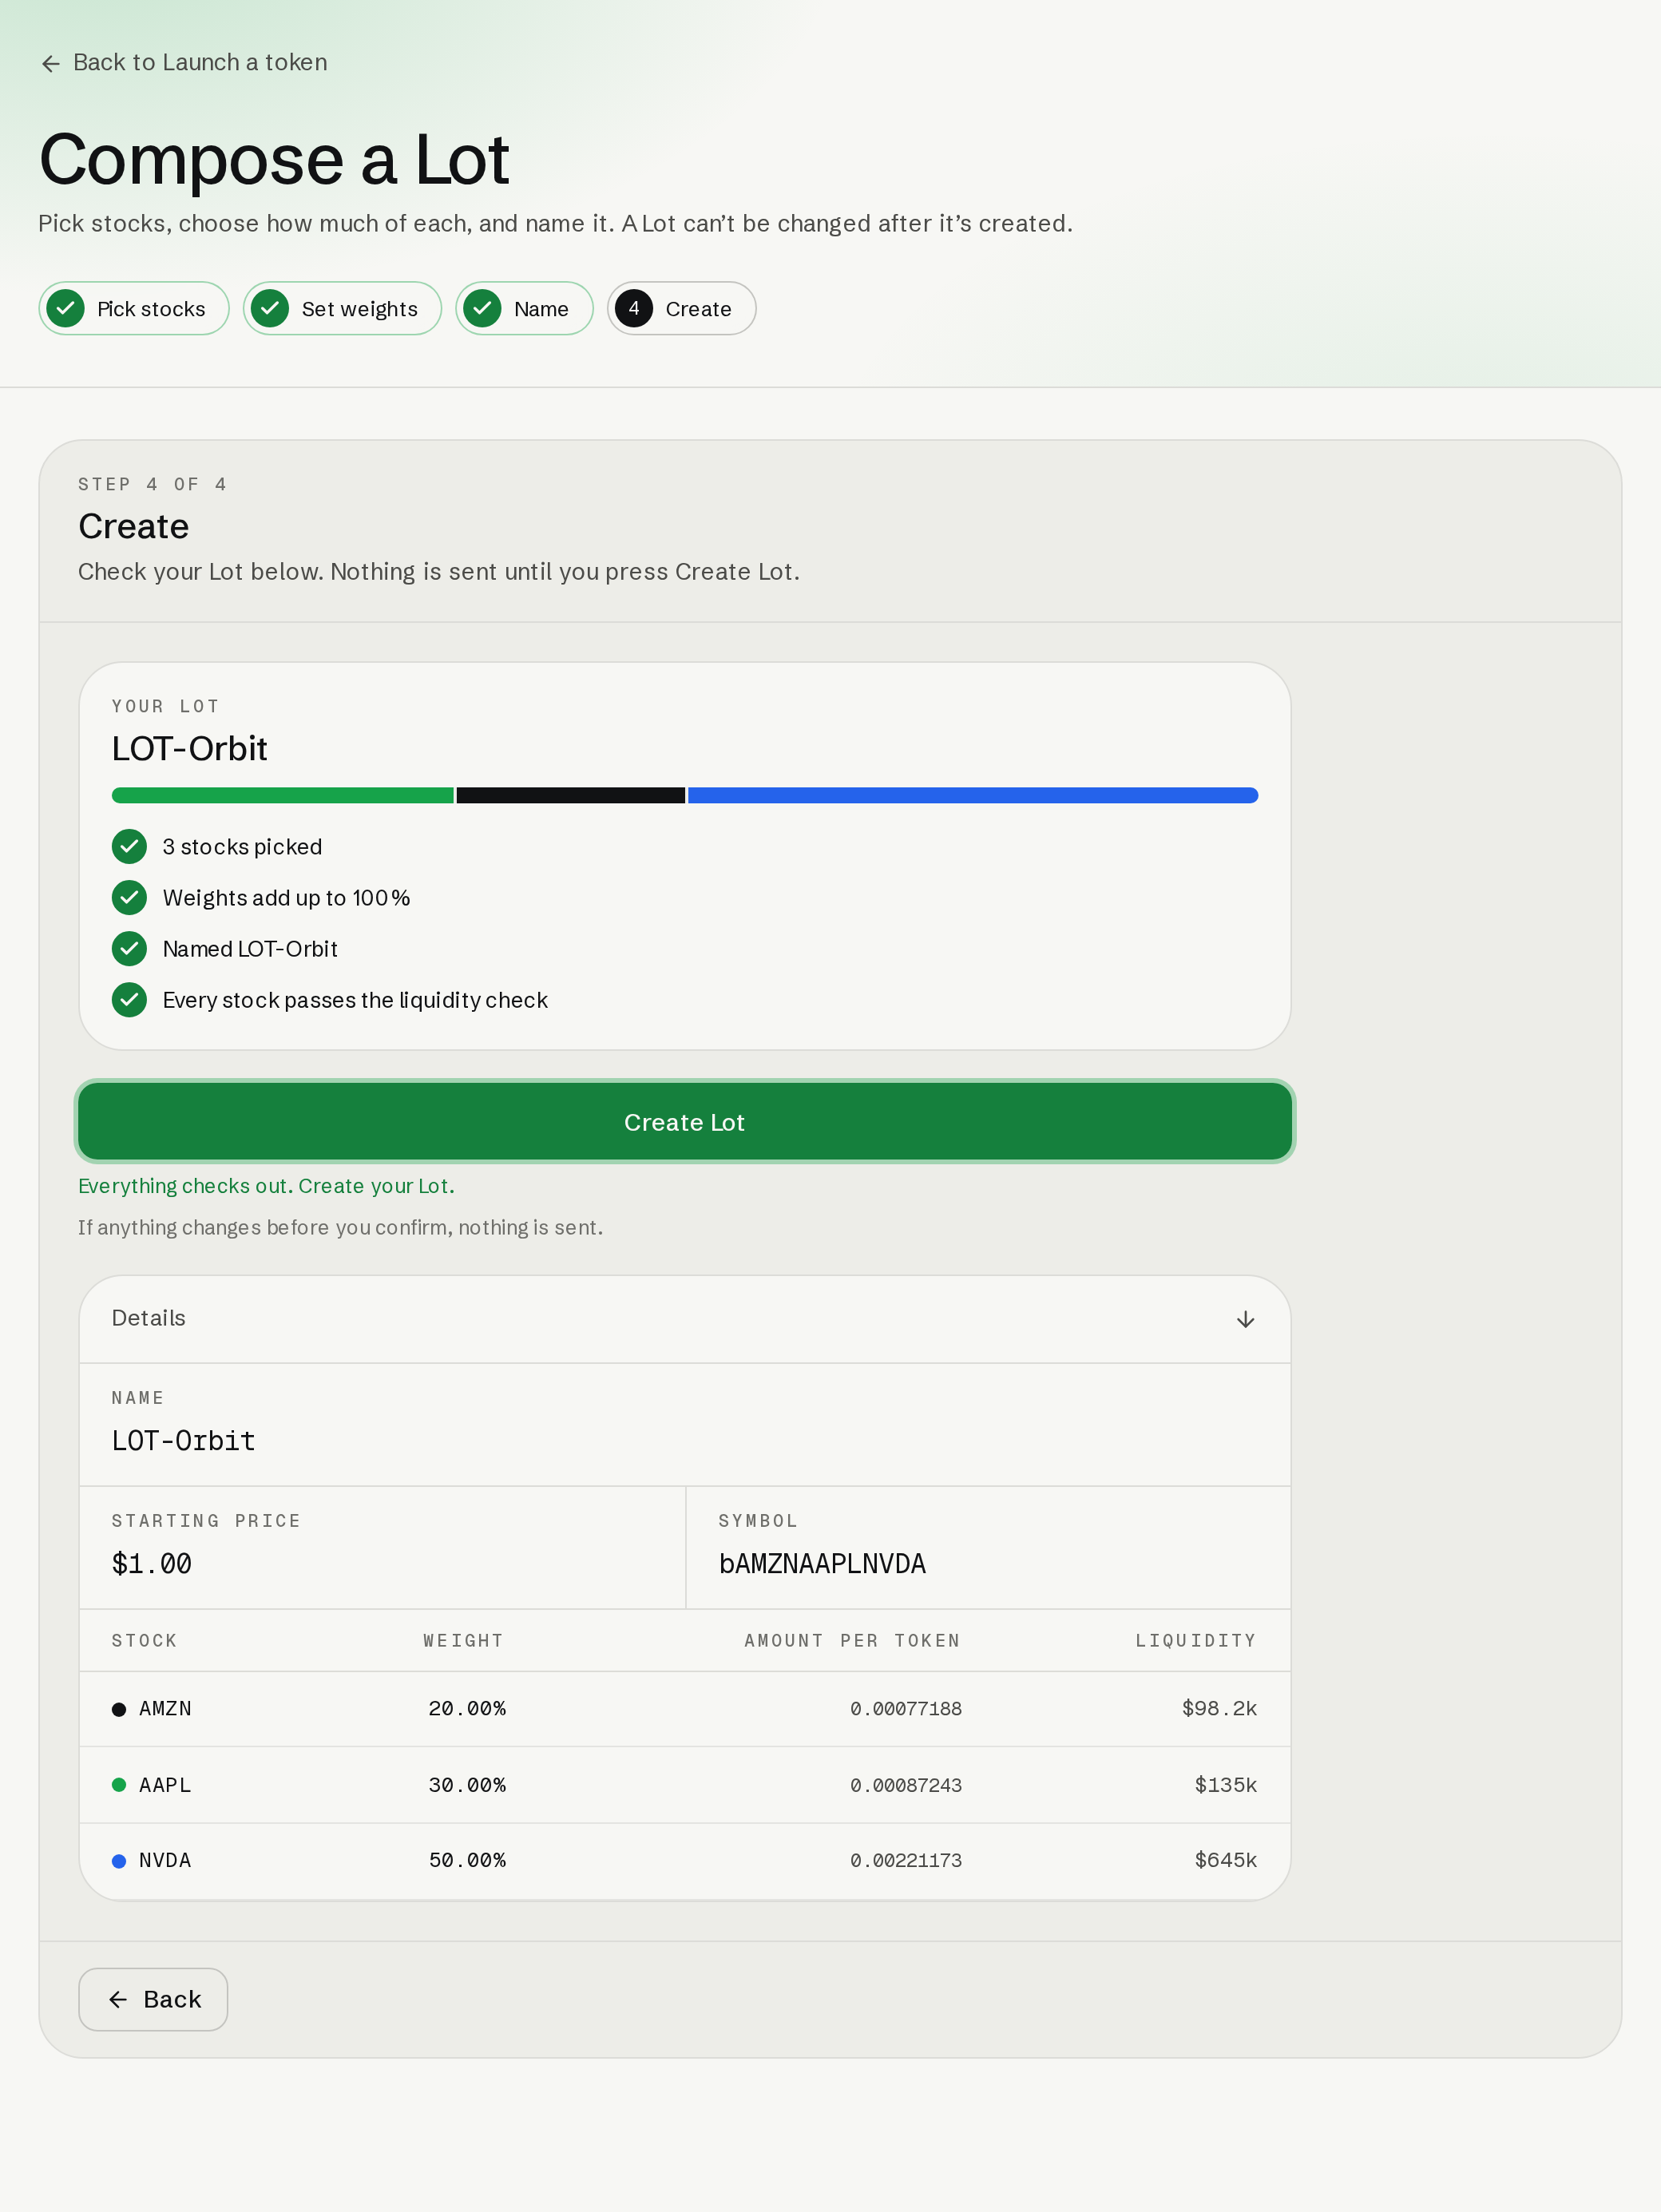
Task: Go to the Name step
Action: (x=524, y=308)
